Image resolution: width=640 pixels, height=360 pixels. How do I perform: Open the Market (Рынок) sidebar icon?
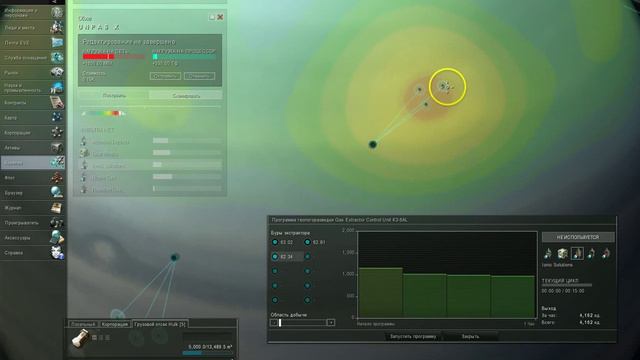[x=57, y=73]
